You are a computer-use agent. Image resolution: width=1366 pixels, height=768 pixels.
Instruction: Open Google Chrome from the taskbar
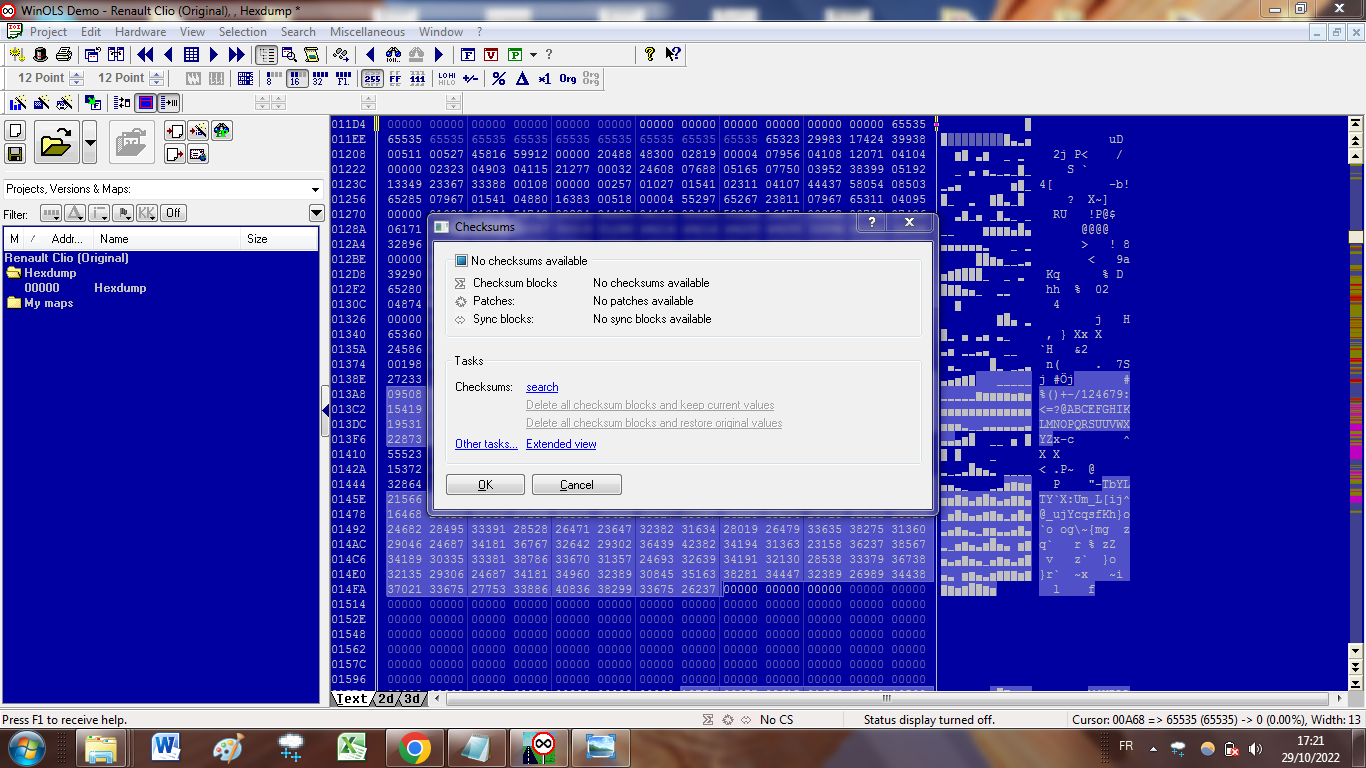click(415, 748)
